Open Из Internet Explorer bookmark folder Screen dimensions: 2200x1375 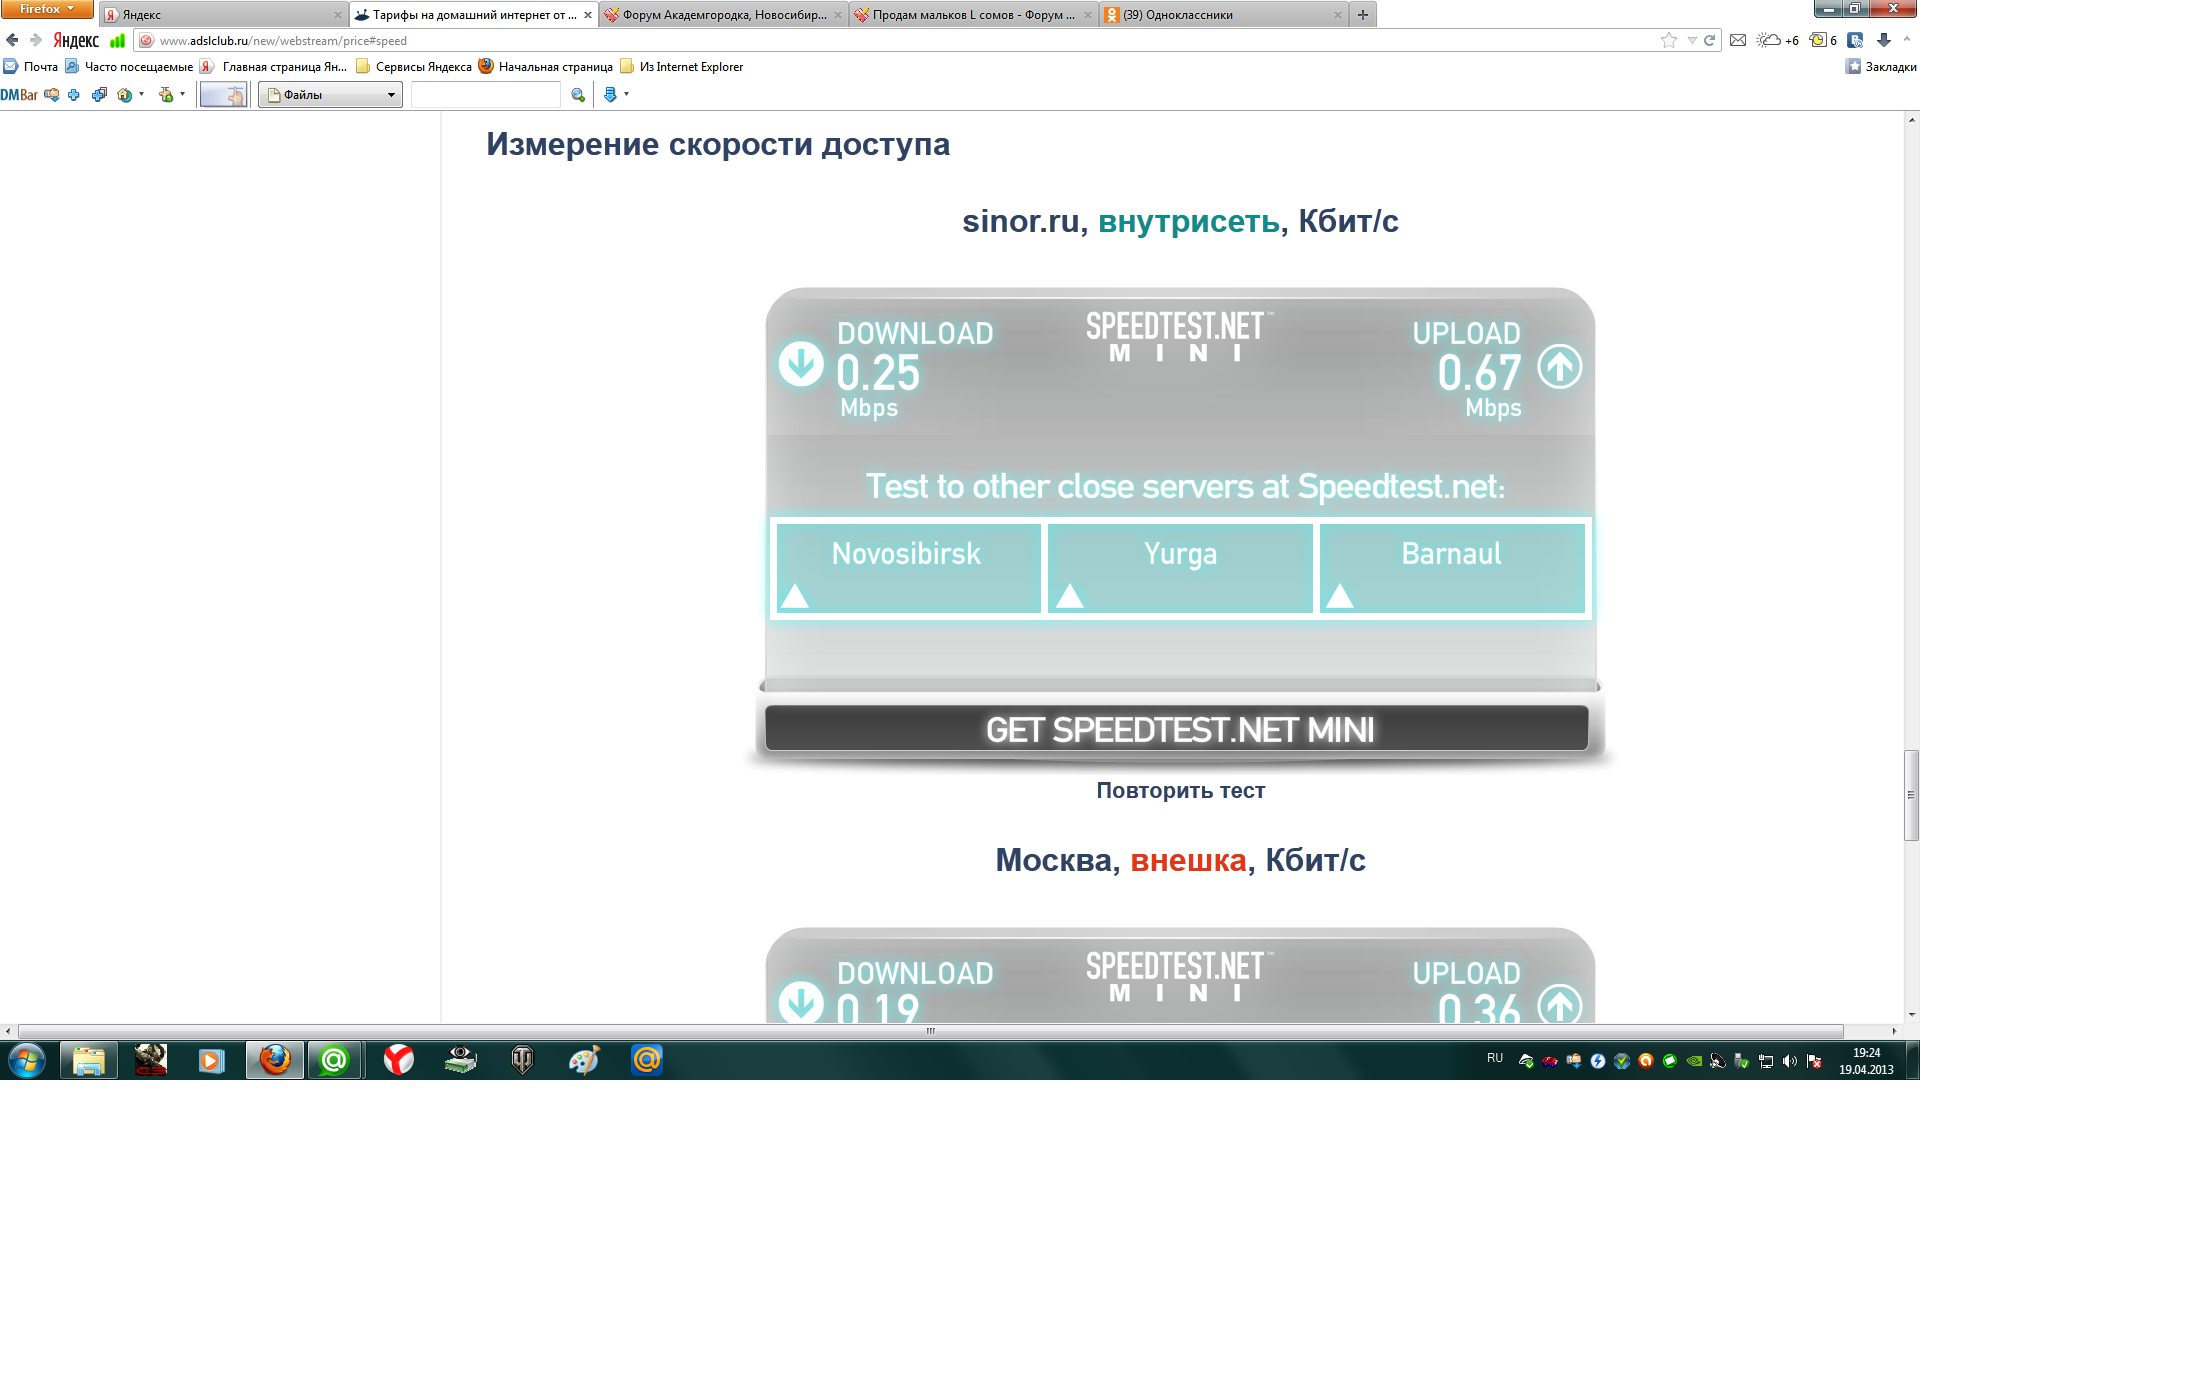[x=682, y=66]
